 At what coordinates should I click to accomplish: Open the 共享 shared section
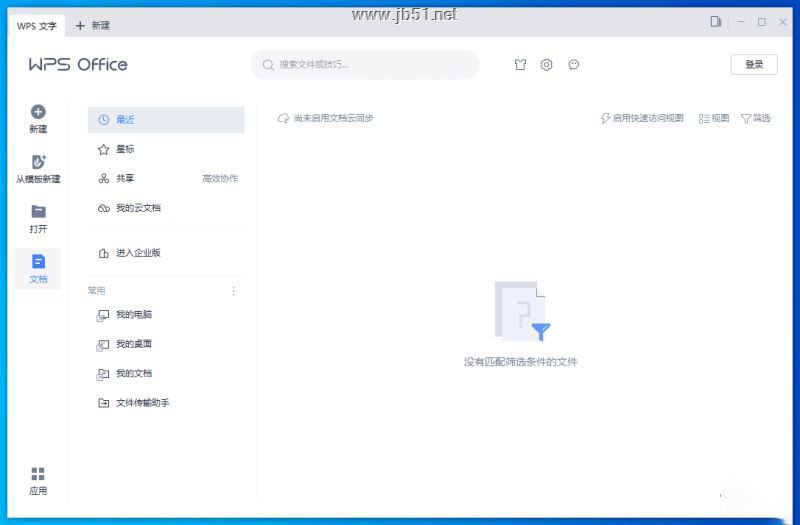[166, 179]
